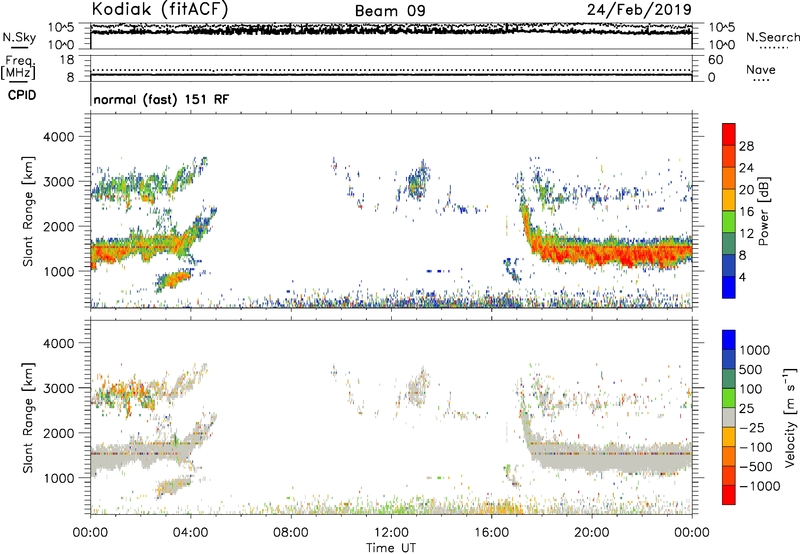
Task: Select the 'CPID' row label
Action: coord(22,95)
